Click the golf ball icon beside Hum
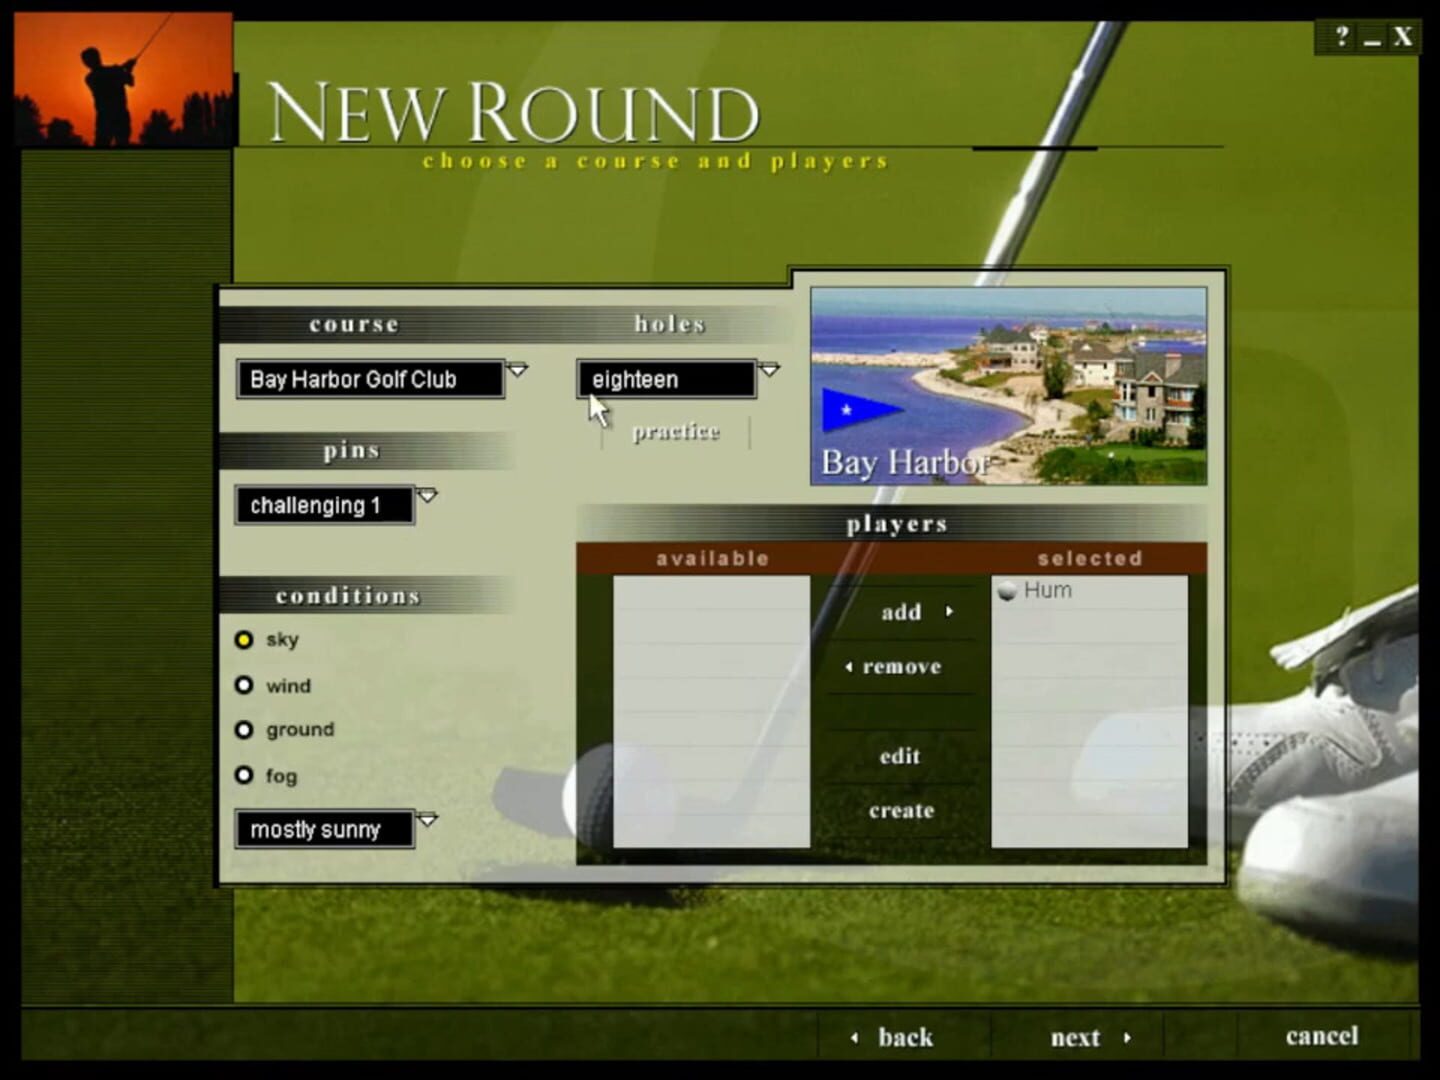This screenshot has height=1080, width=1440. (1006, 590)
